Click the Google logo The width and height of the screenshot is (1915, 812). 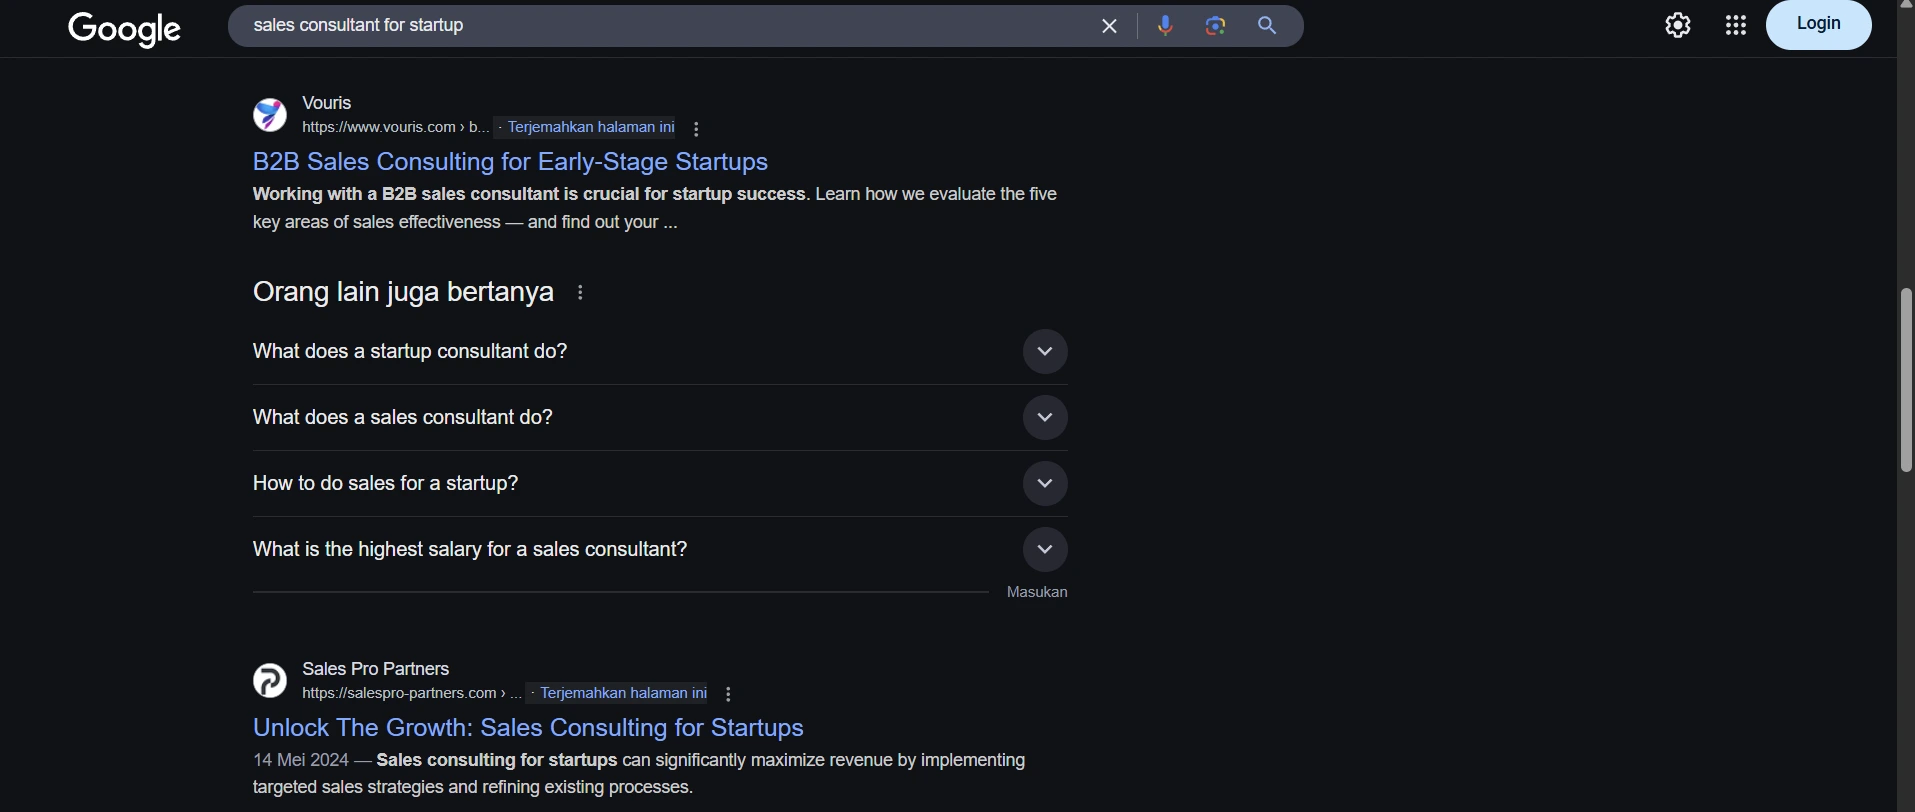[125, 29]
